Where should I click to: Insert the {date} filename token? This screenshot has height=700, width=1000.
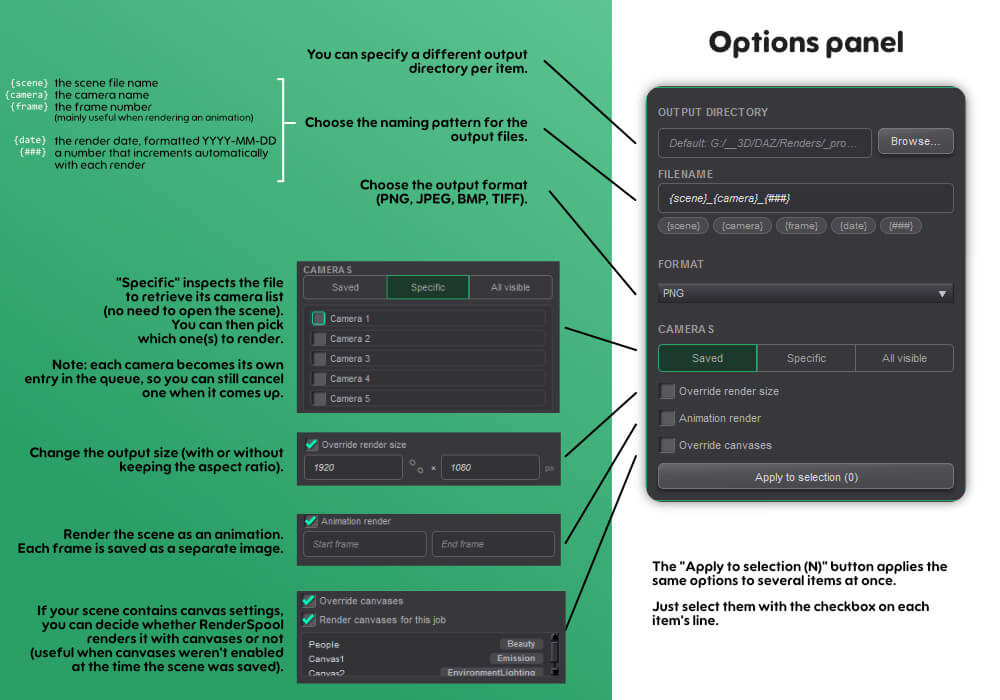point(853,226)
